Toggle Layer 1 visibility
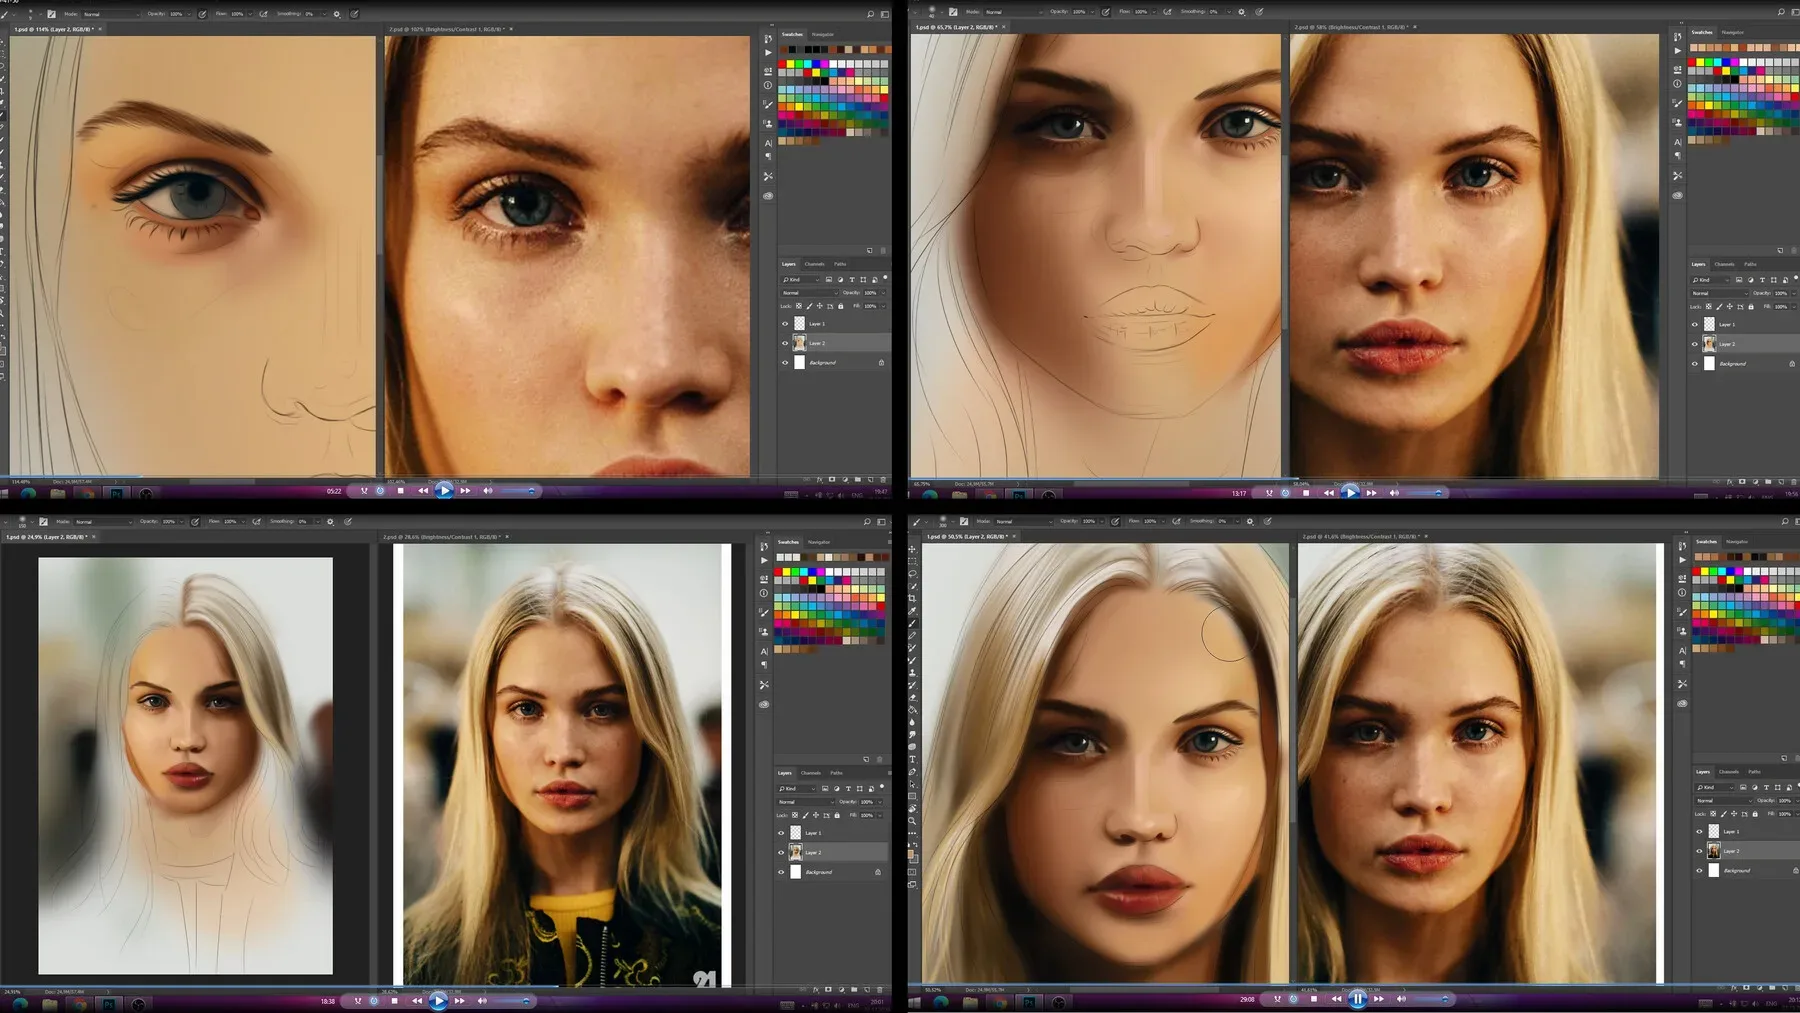The image size is (1800, 1013). pyautogui.click(x=1699, y=832)
